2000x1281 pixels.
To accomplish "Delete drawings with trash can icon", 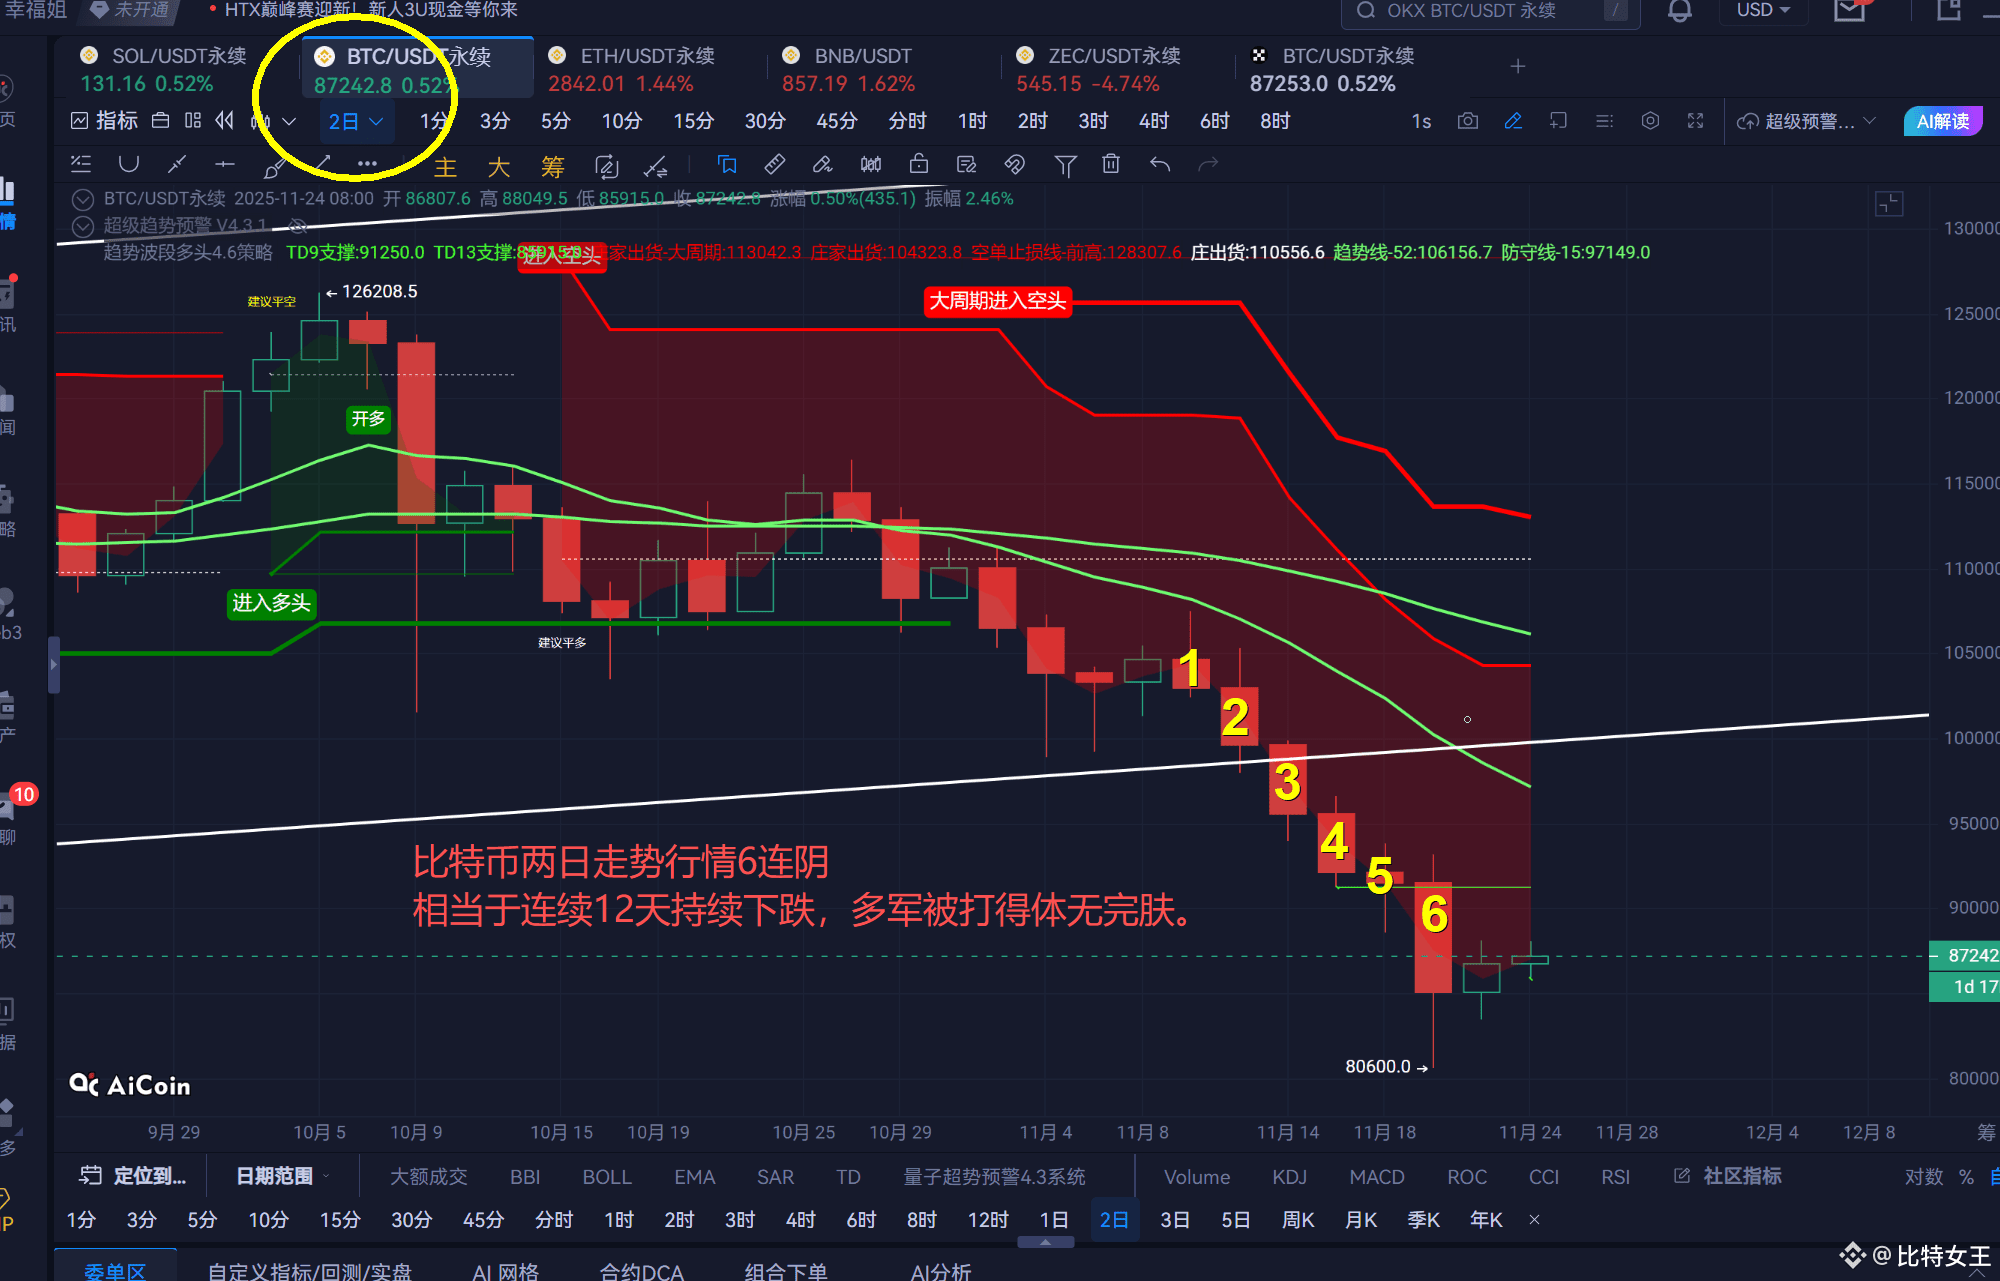I will 1111,164.
